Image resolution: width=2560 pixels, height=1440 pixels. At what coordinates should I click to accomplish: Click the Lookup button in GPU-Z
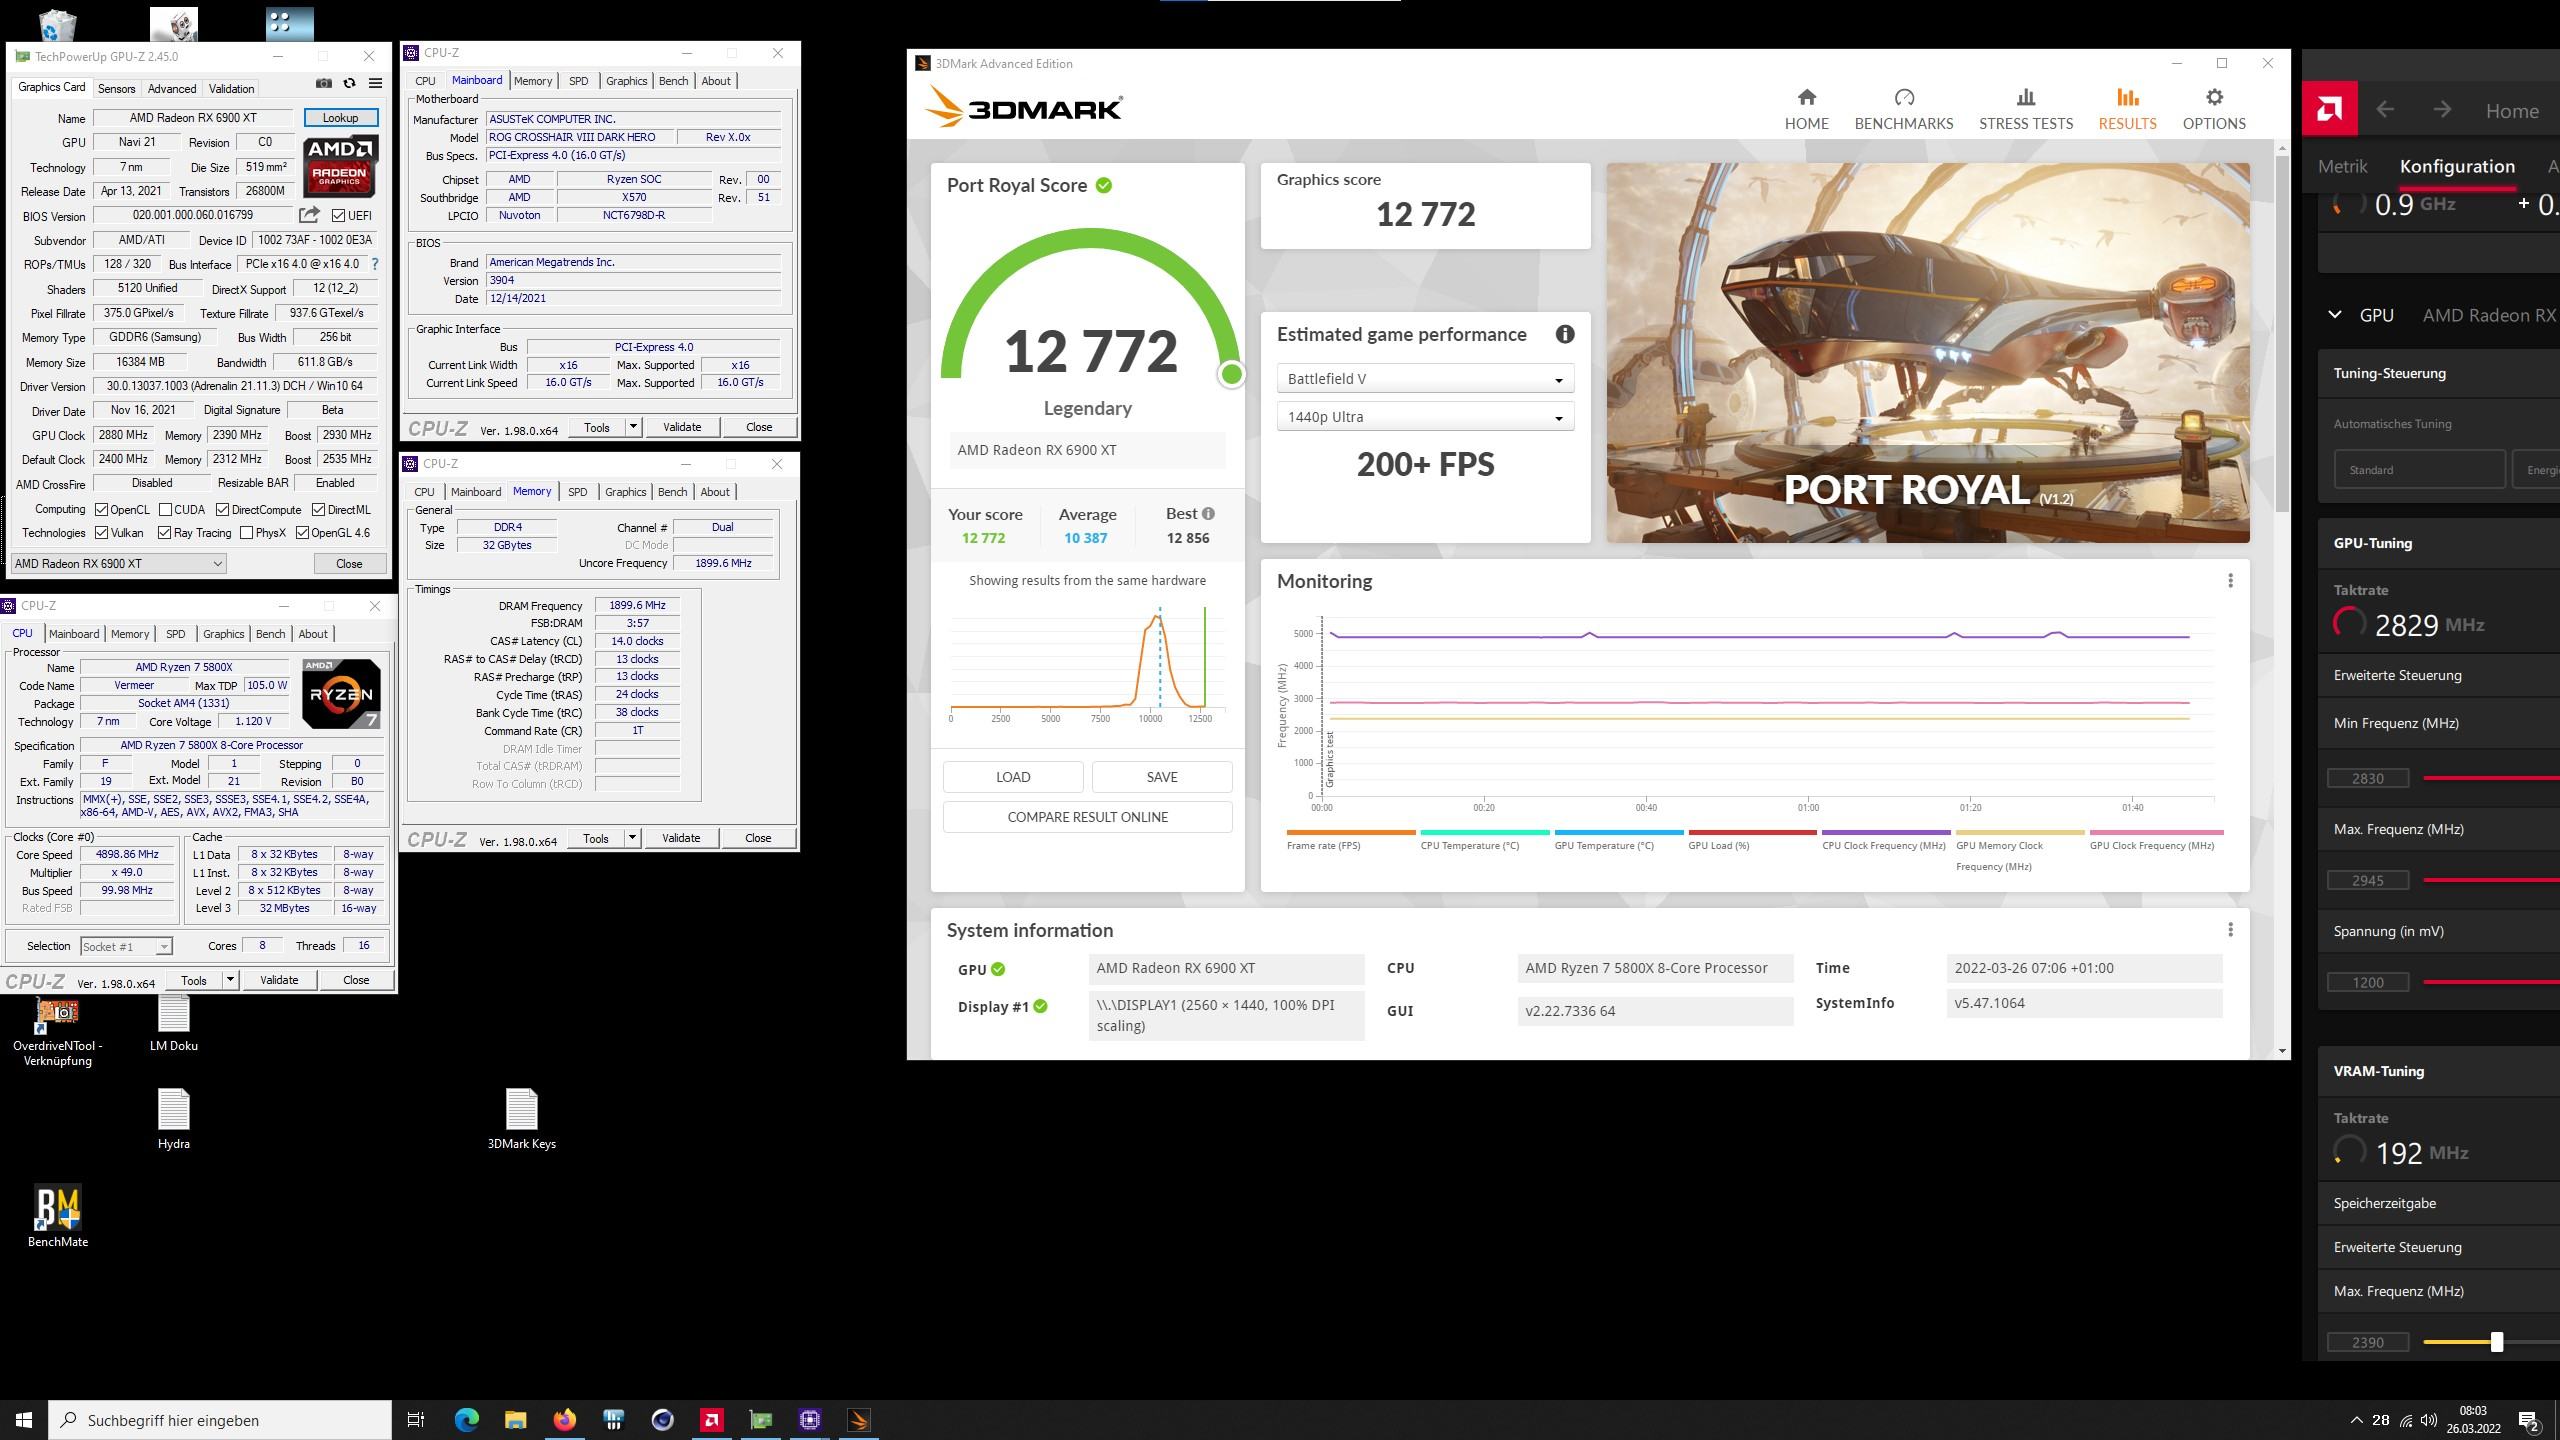coord(340,118)
